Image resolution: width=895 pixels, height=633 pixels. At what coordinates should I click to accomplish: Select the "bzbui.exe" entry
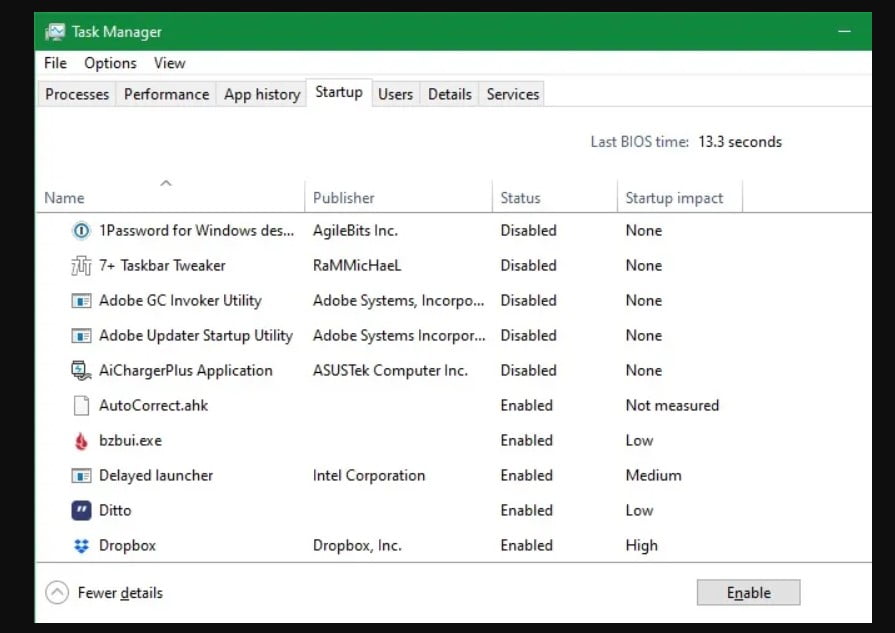[x=130, y=441]
